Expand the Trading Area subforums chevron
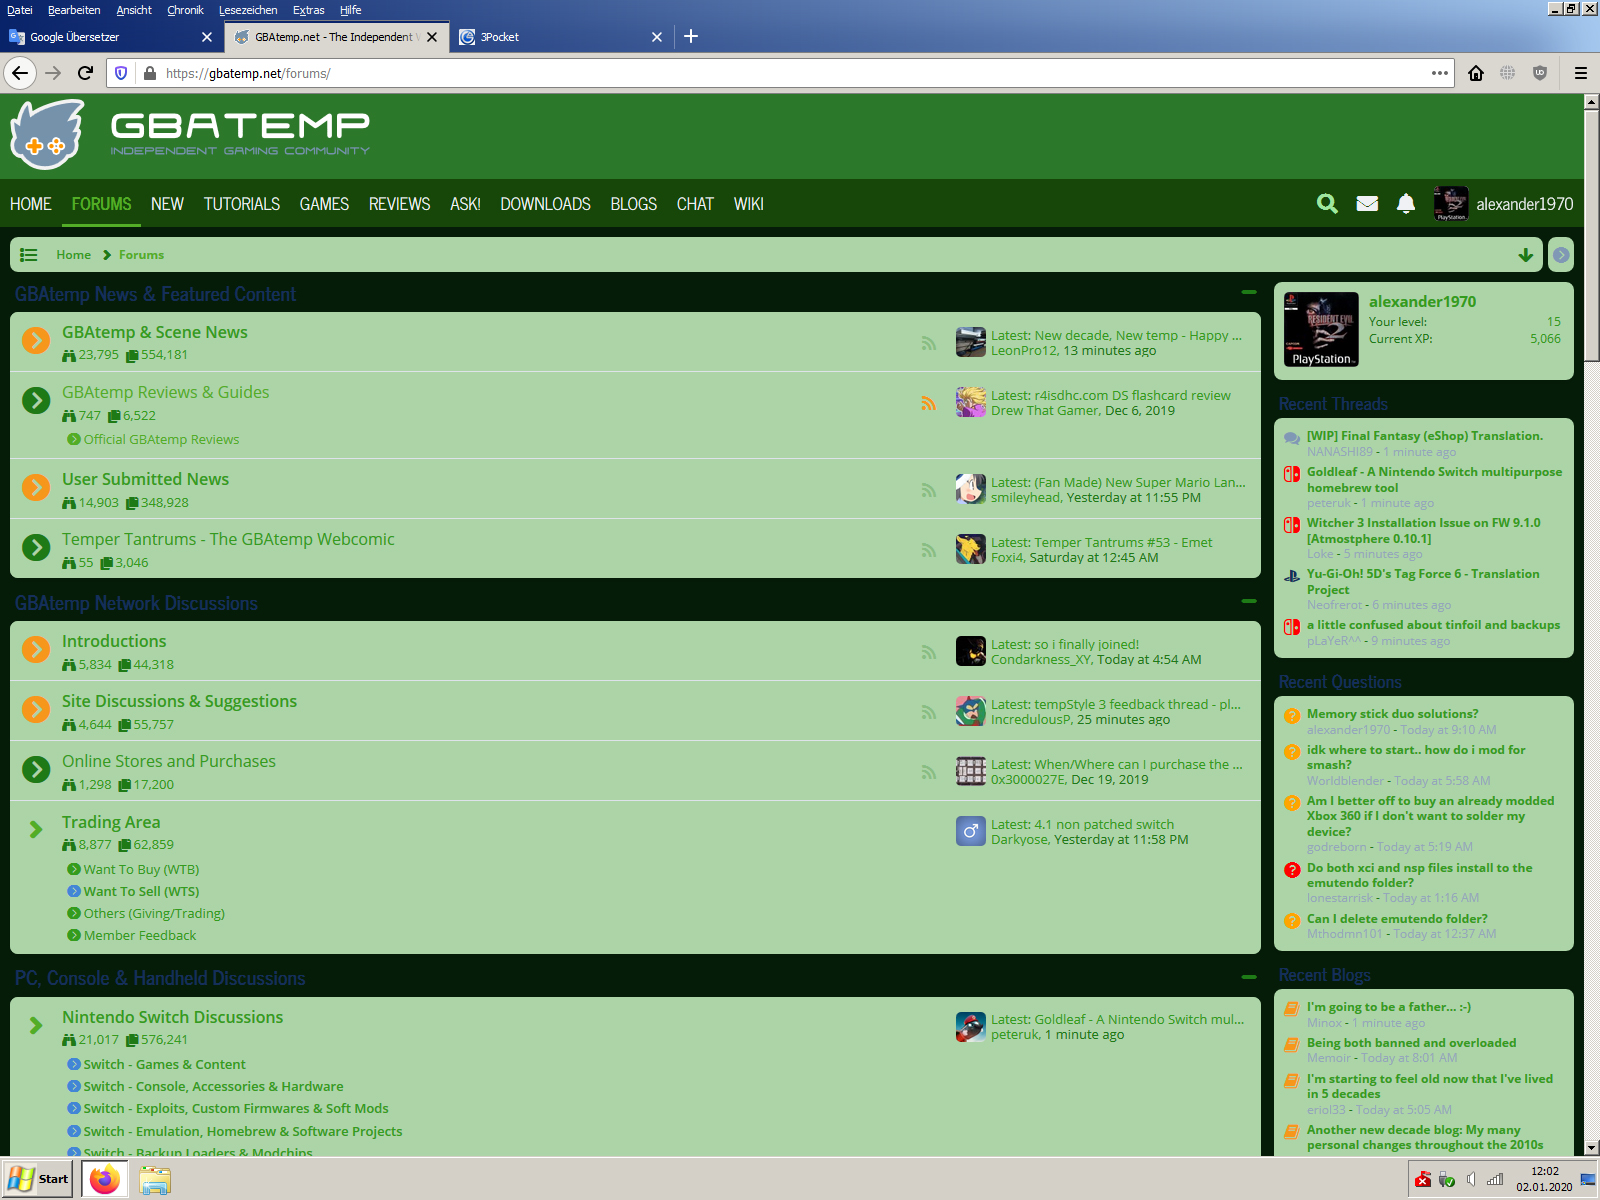The width and height of the screenshot is (1600, 1200). 36,829
